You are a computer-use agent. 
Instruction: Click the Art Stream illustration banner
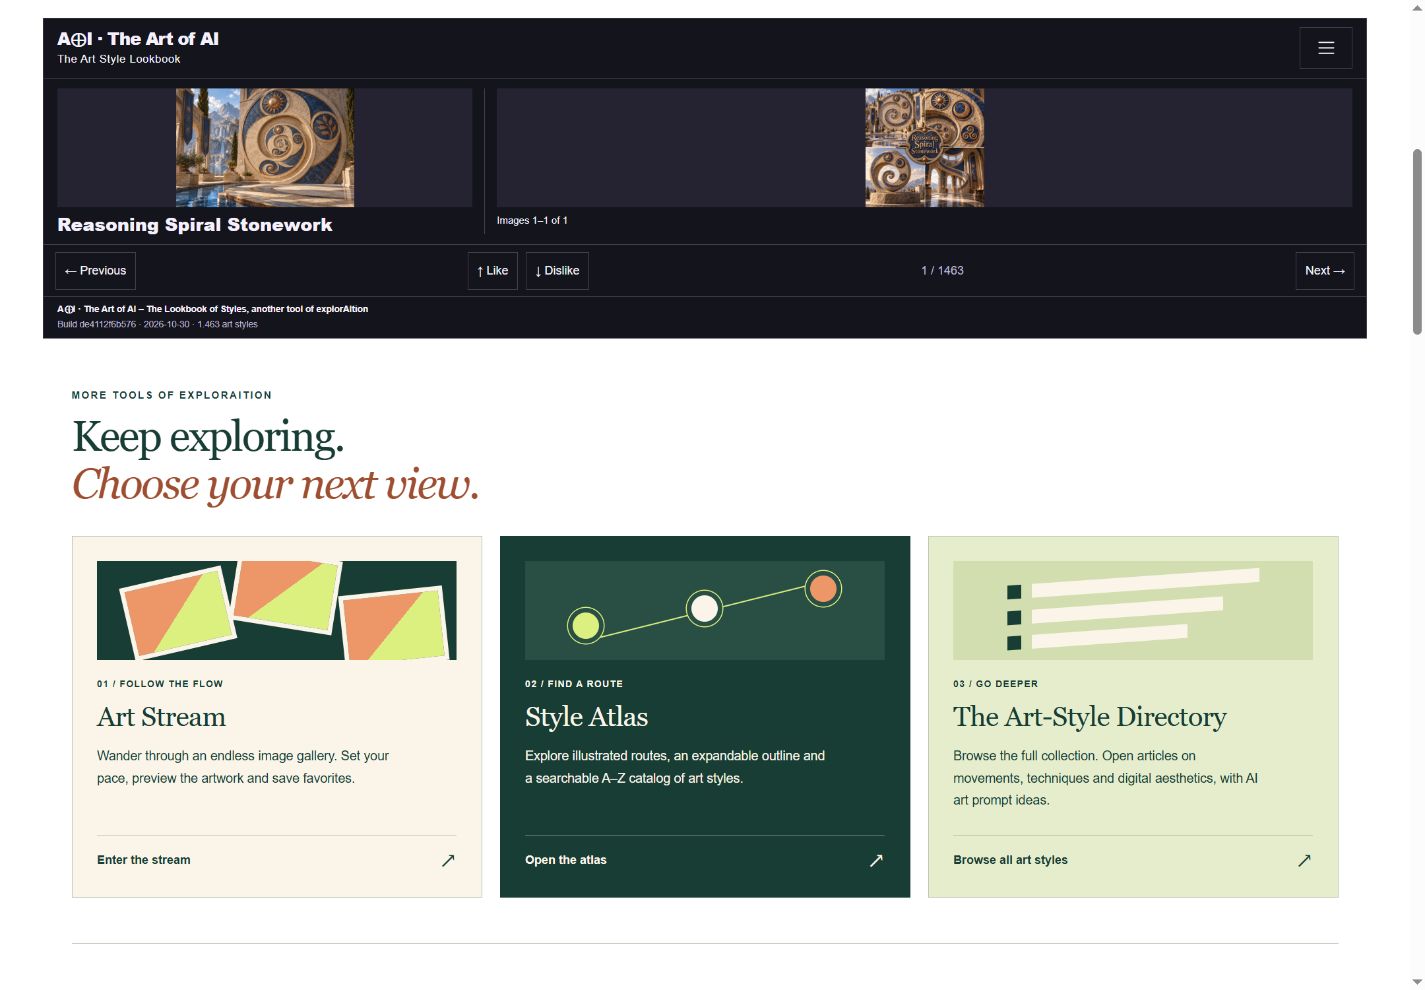(x=277, y=610)
